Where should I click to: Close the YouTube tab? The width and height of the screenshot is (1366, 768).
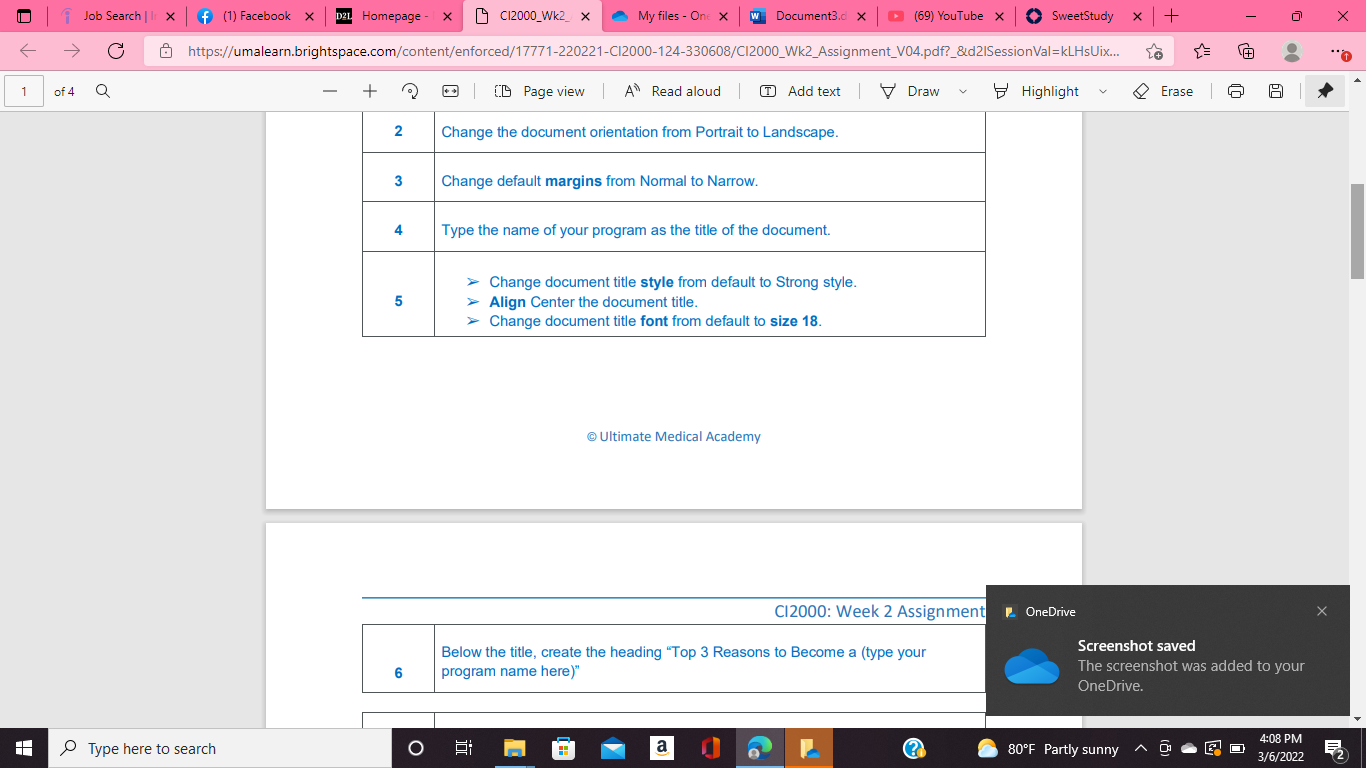999,16
